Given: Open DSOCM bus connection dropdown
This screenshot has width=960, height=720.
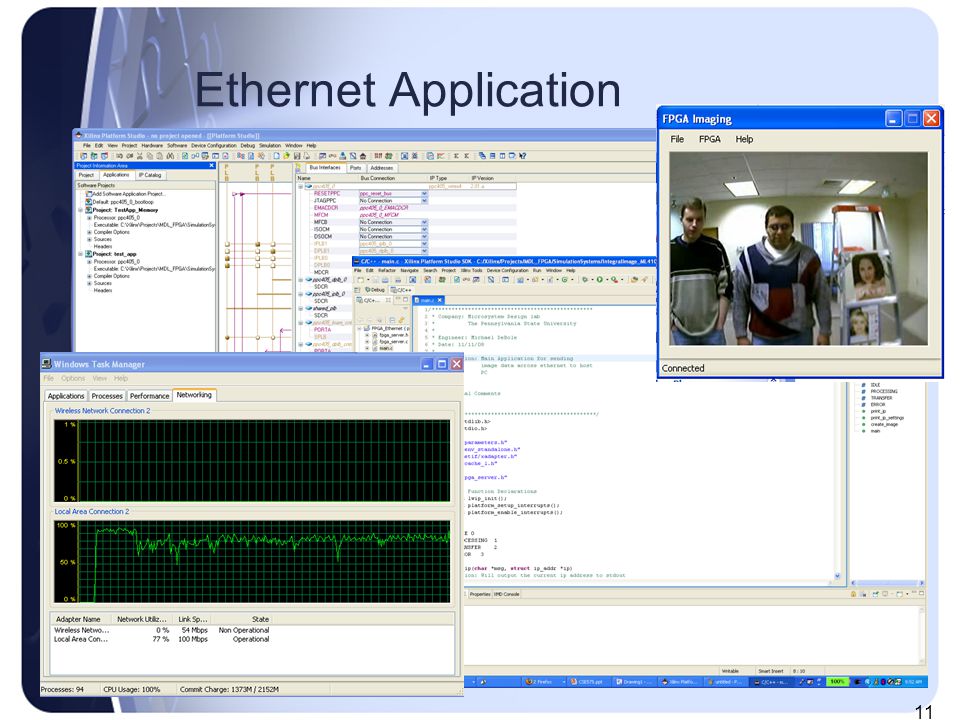Looking at the screenshot, I should 424,236.
